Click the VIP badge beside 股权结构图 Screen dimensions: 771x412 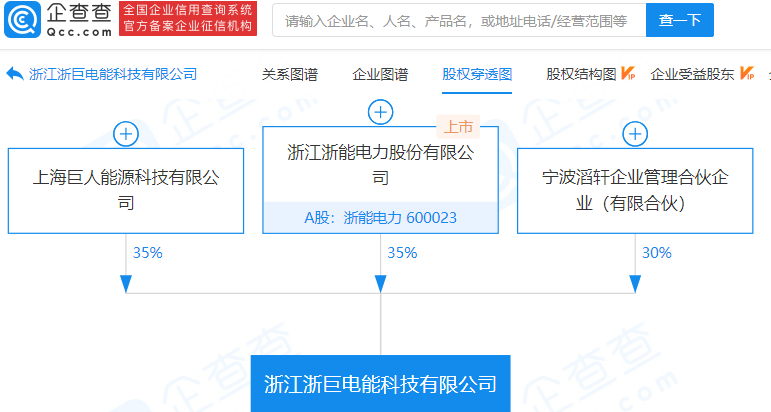tap(628, 74)
